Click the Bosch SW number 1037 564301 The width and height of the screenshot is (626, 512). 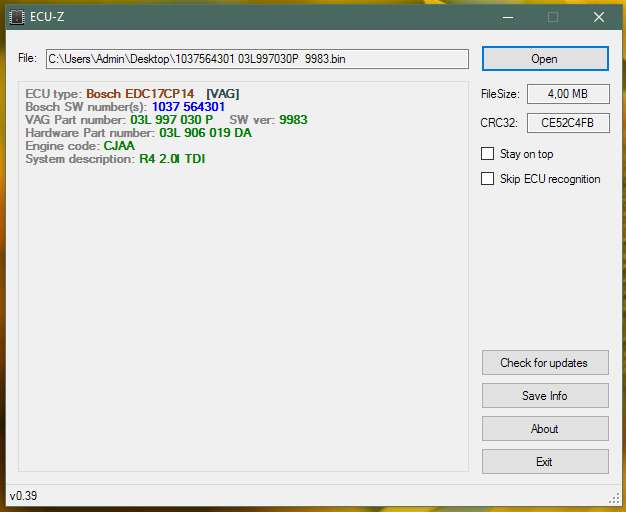(188, 107)
